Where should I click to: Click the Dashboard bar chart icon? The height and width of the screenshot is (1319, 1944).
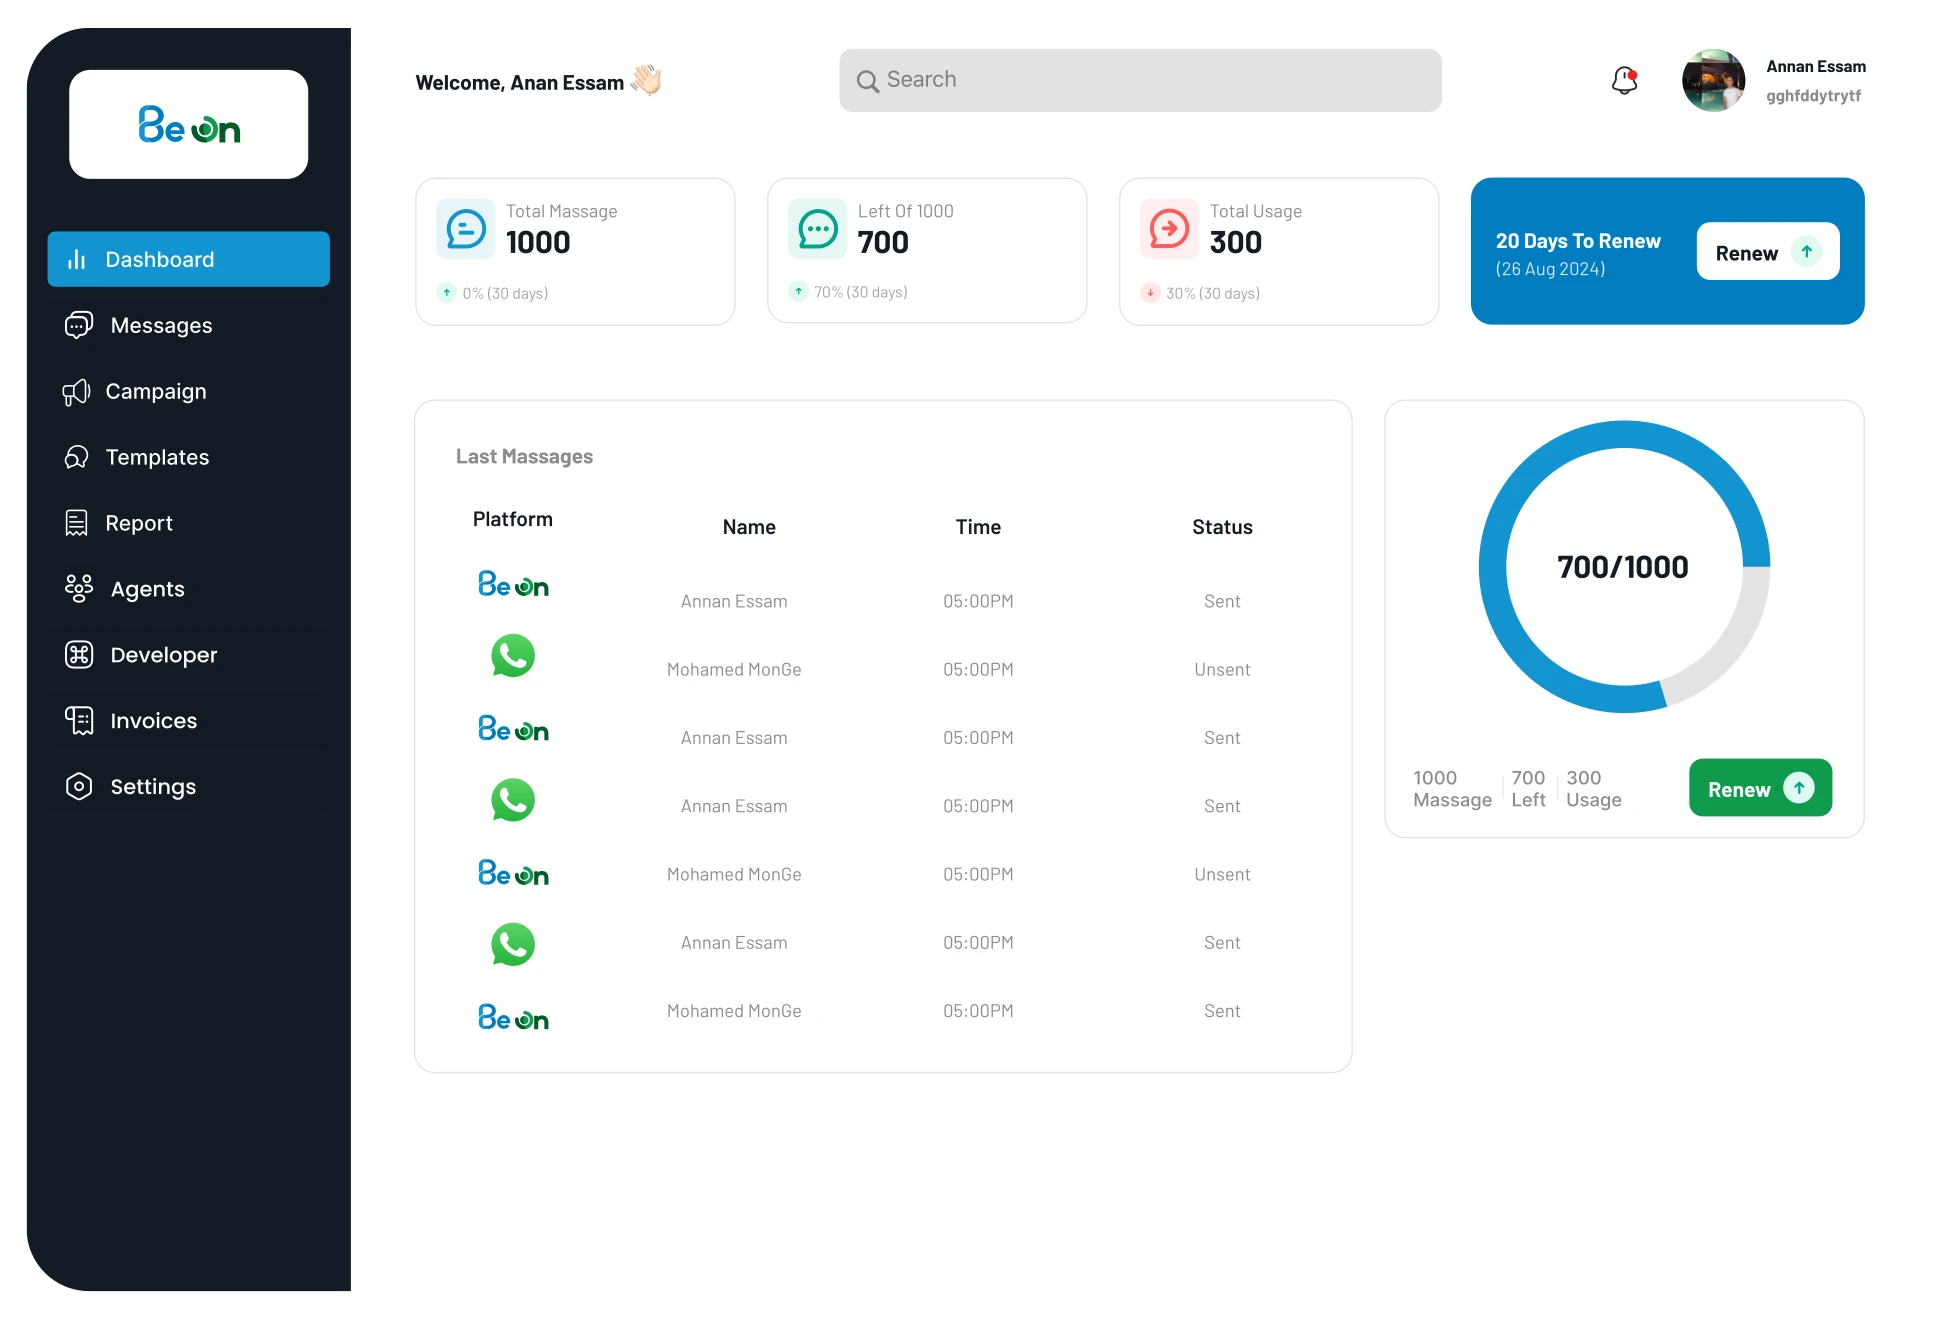pos(76,260)
